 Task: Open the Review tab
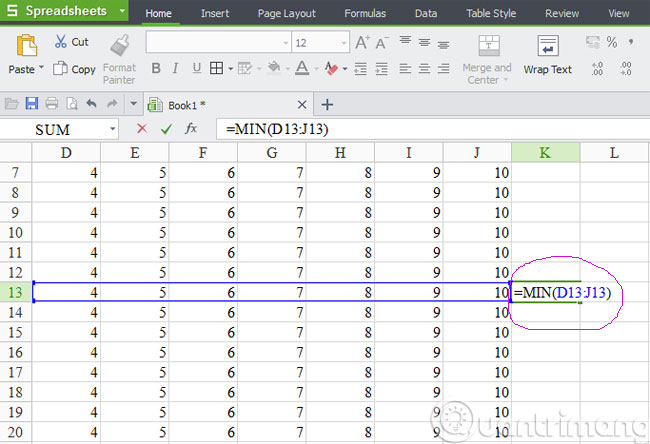[x=562, y=13]
